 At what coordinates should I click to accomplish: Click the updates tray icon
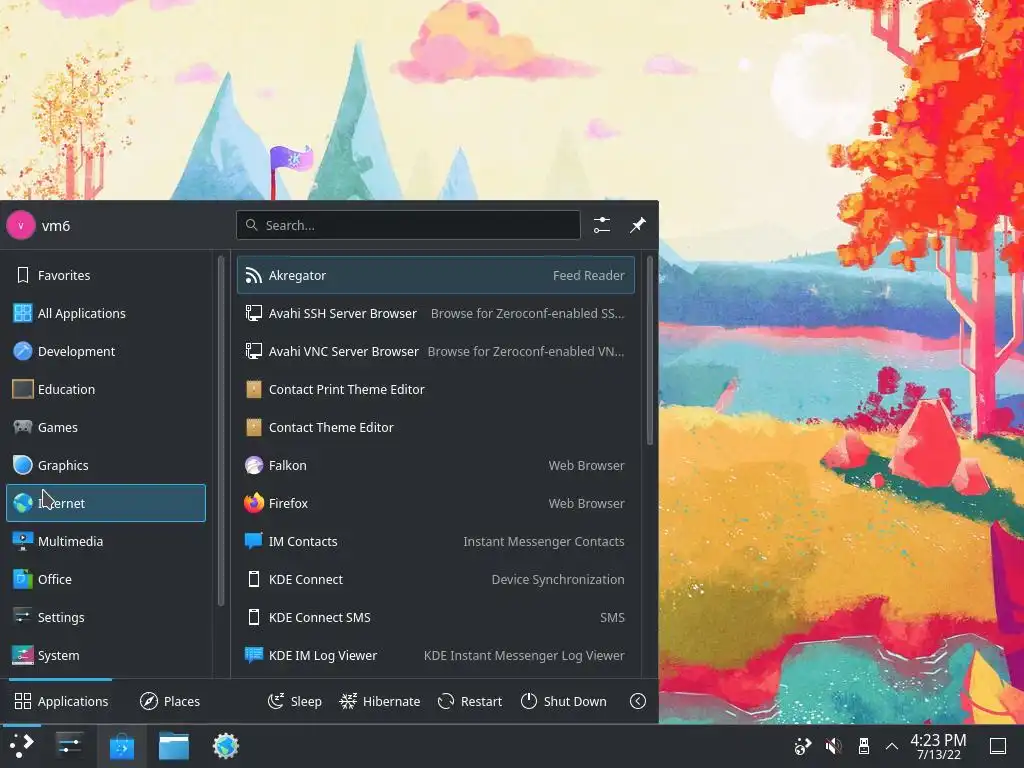(x=803, y=746)
